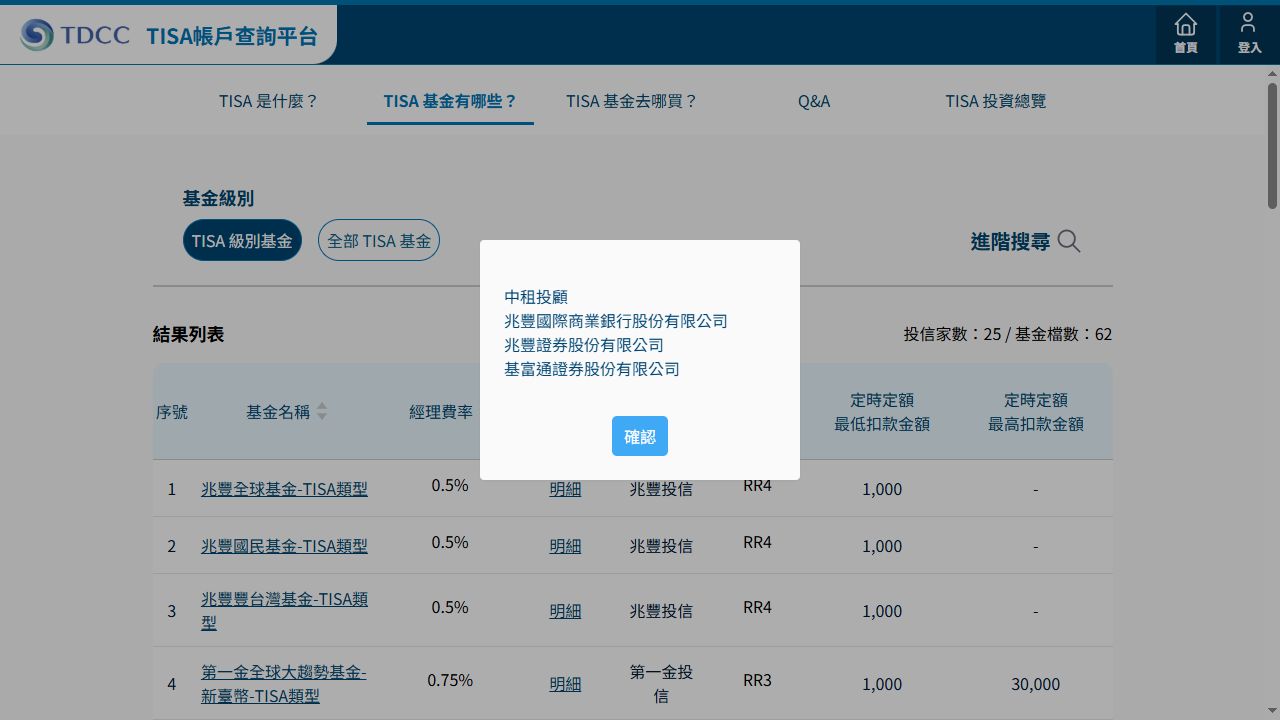Click TISA帳戶查詢平台 site title

pyautogui.click(x=232, y=36)
